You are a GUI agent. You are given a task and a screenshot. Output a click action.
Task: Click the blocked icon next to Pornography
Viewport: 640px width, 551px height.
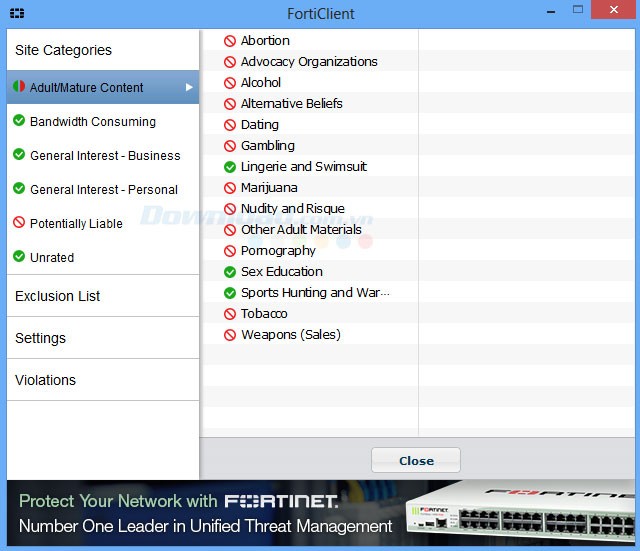click(230, 251)
